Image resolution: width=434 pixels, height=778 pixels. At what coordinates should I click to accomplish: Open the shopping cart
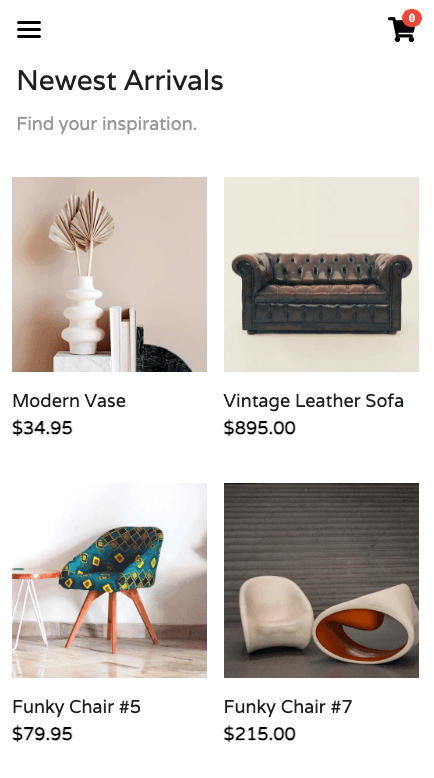[x=402, y=29]
